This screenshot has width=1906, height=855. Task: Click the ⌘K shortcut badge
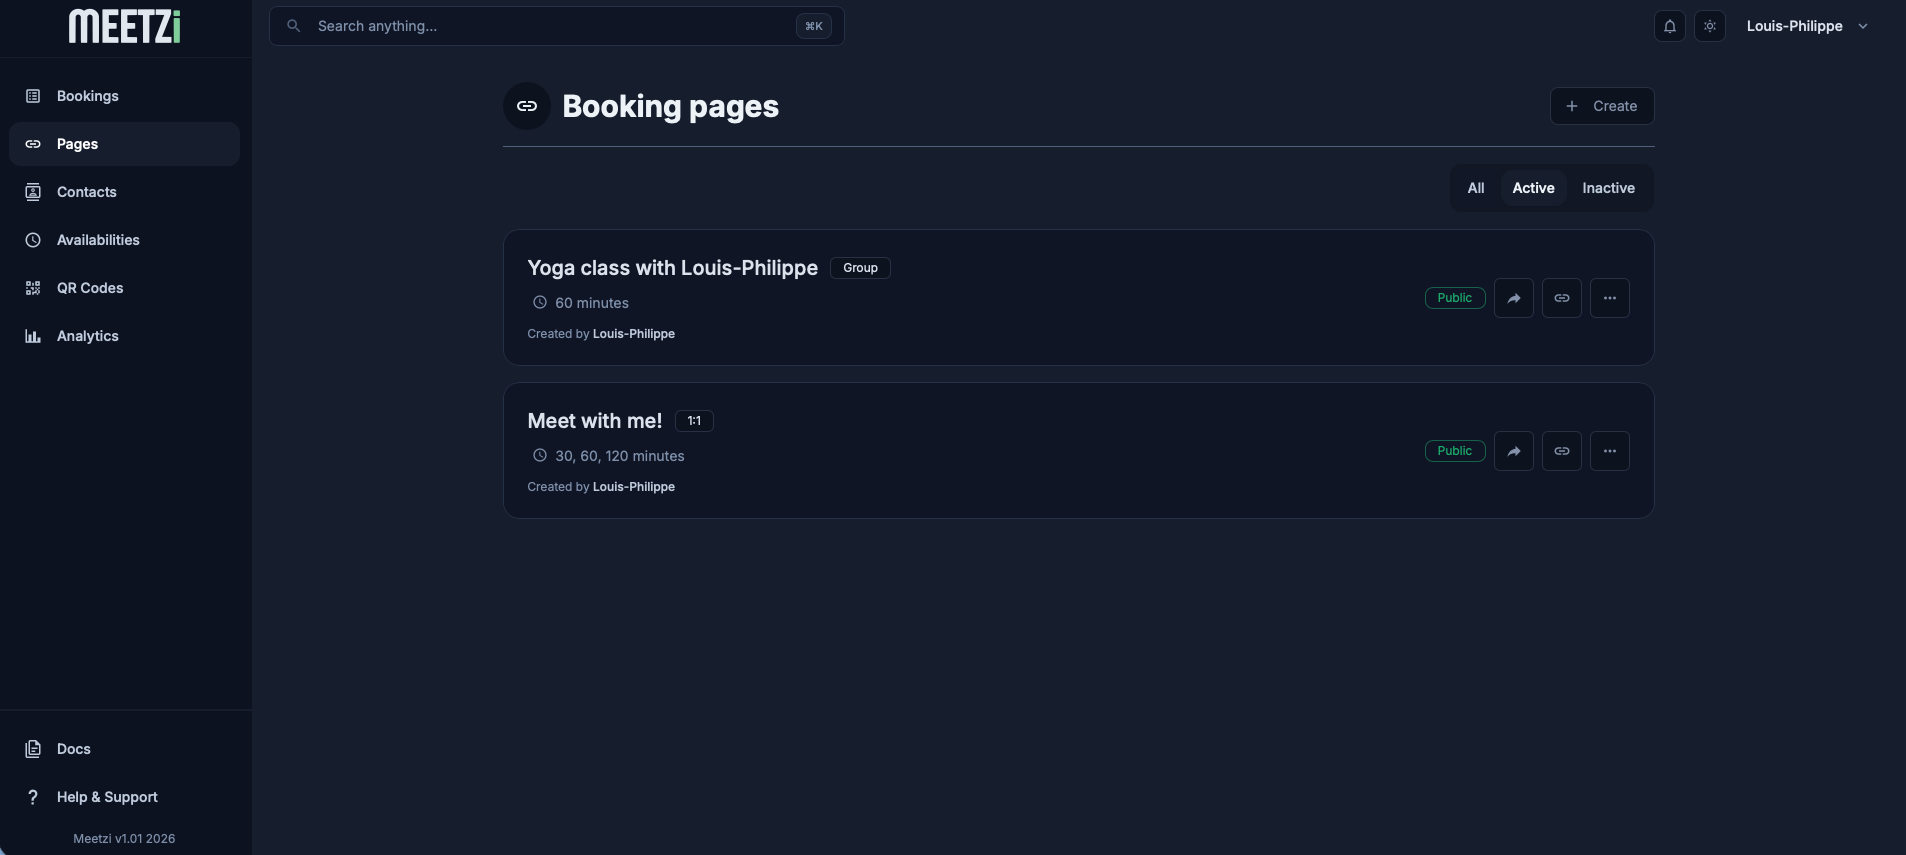pyautogui.click(x=814, y=26)
